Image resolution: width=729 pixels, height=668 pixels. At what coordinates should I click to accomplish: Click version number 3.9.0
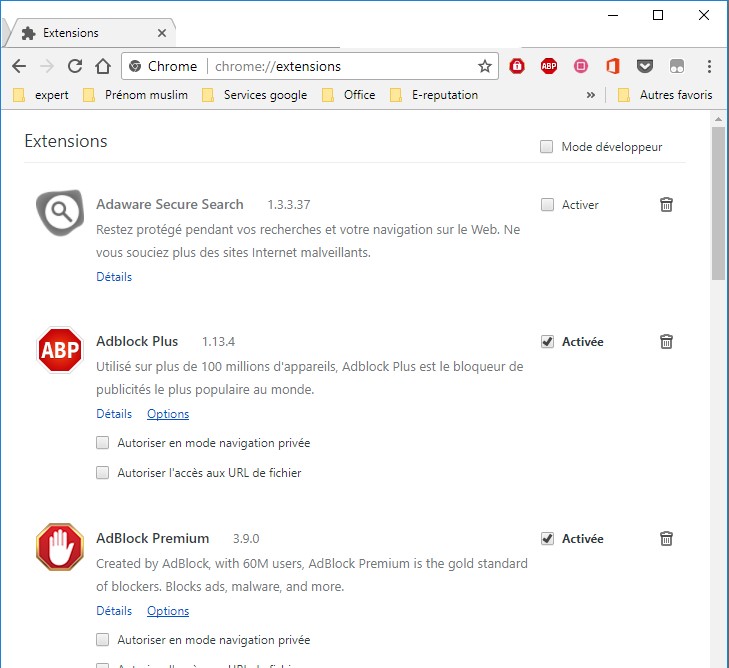[246, 539]
